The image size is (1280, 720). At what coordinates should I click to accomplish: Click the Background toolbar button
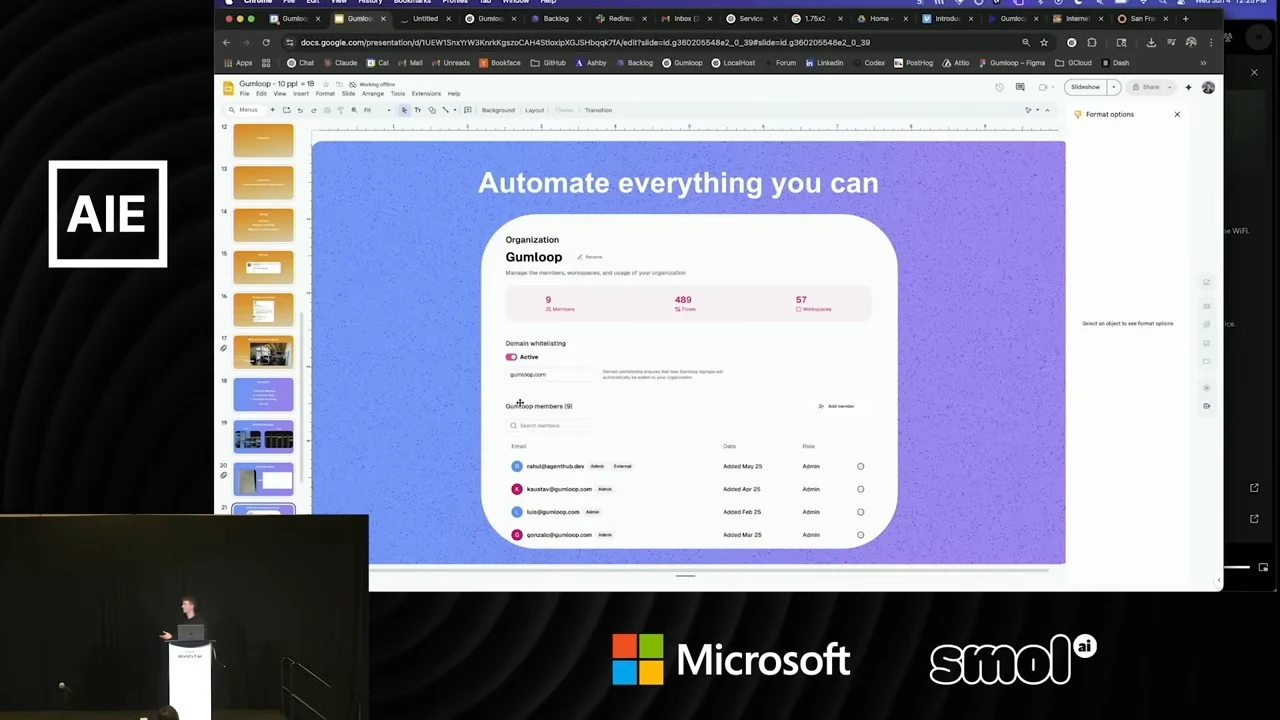(x=498, y=110)
